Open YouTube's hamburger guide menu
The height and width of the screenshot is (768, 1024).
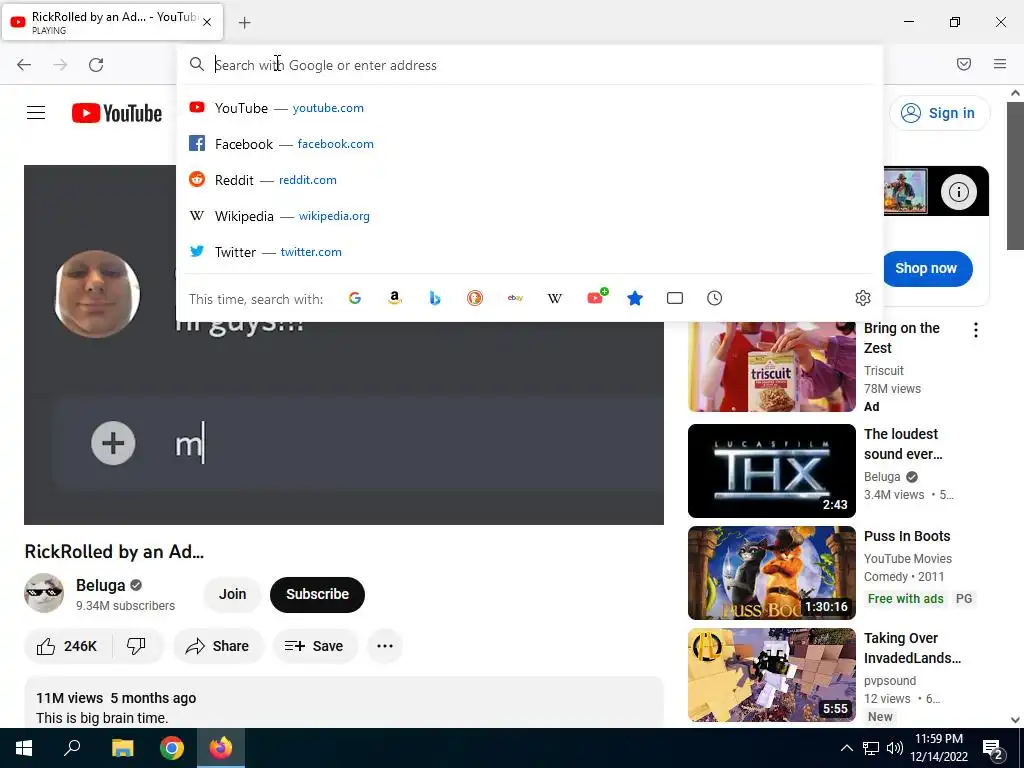click(x=36, y=113)
